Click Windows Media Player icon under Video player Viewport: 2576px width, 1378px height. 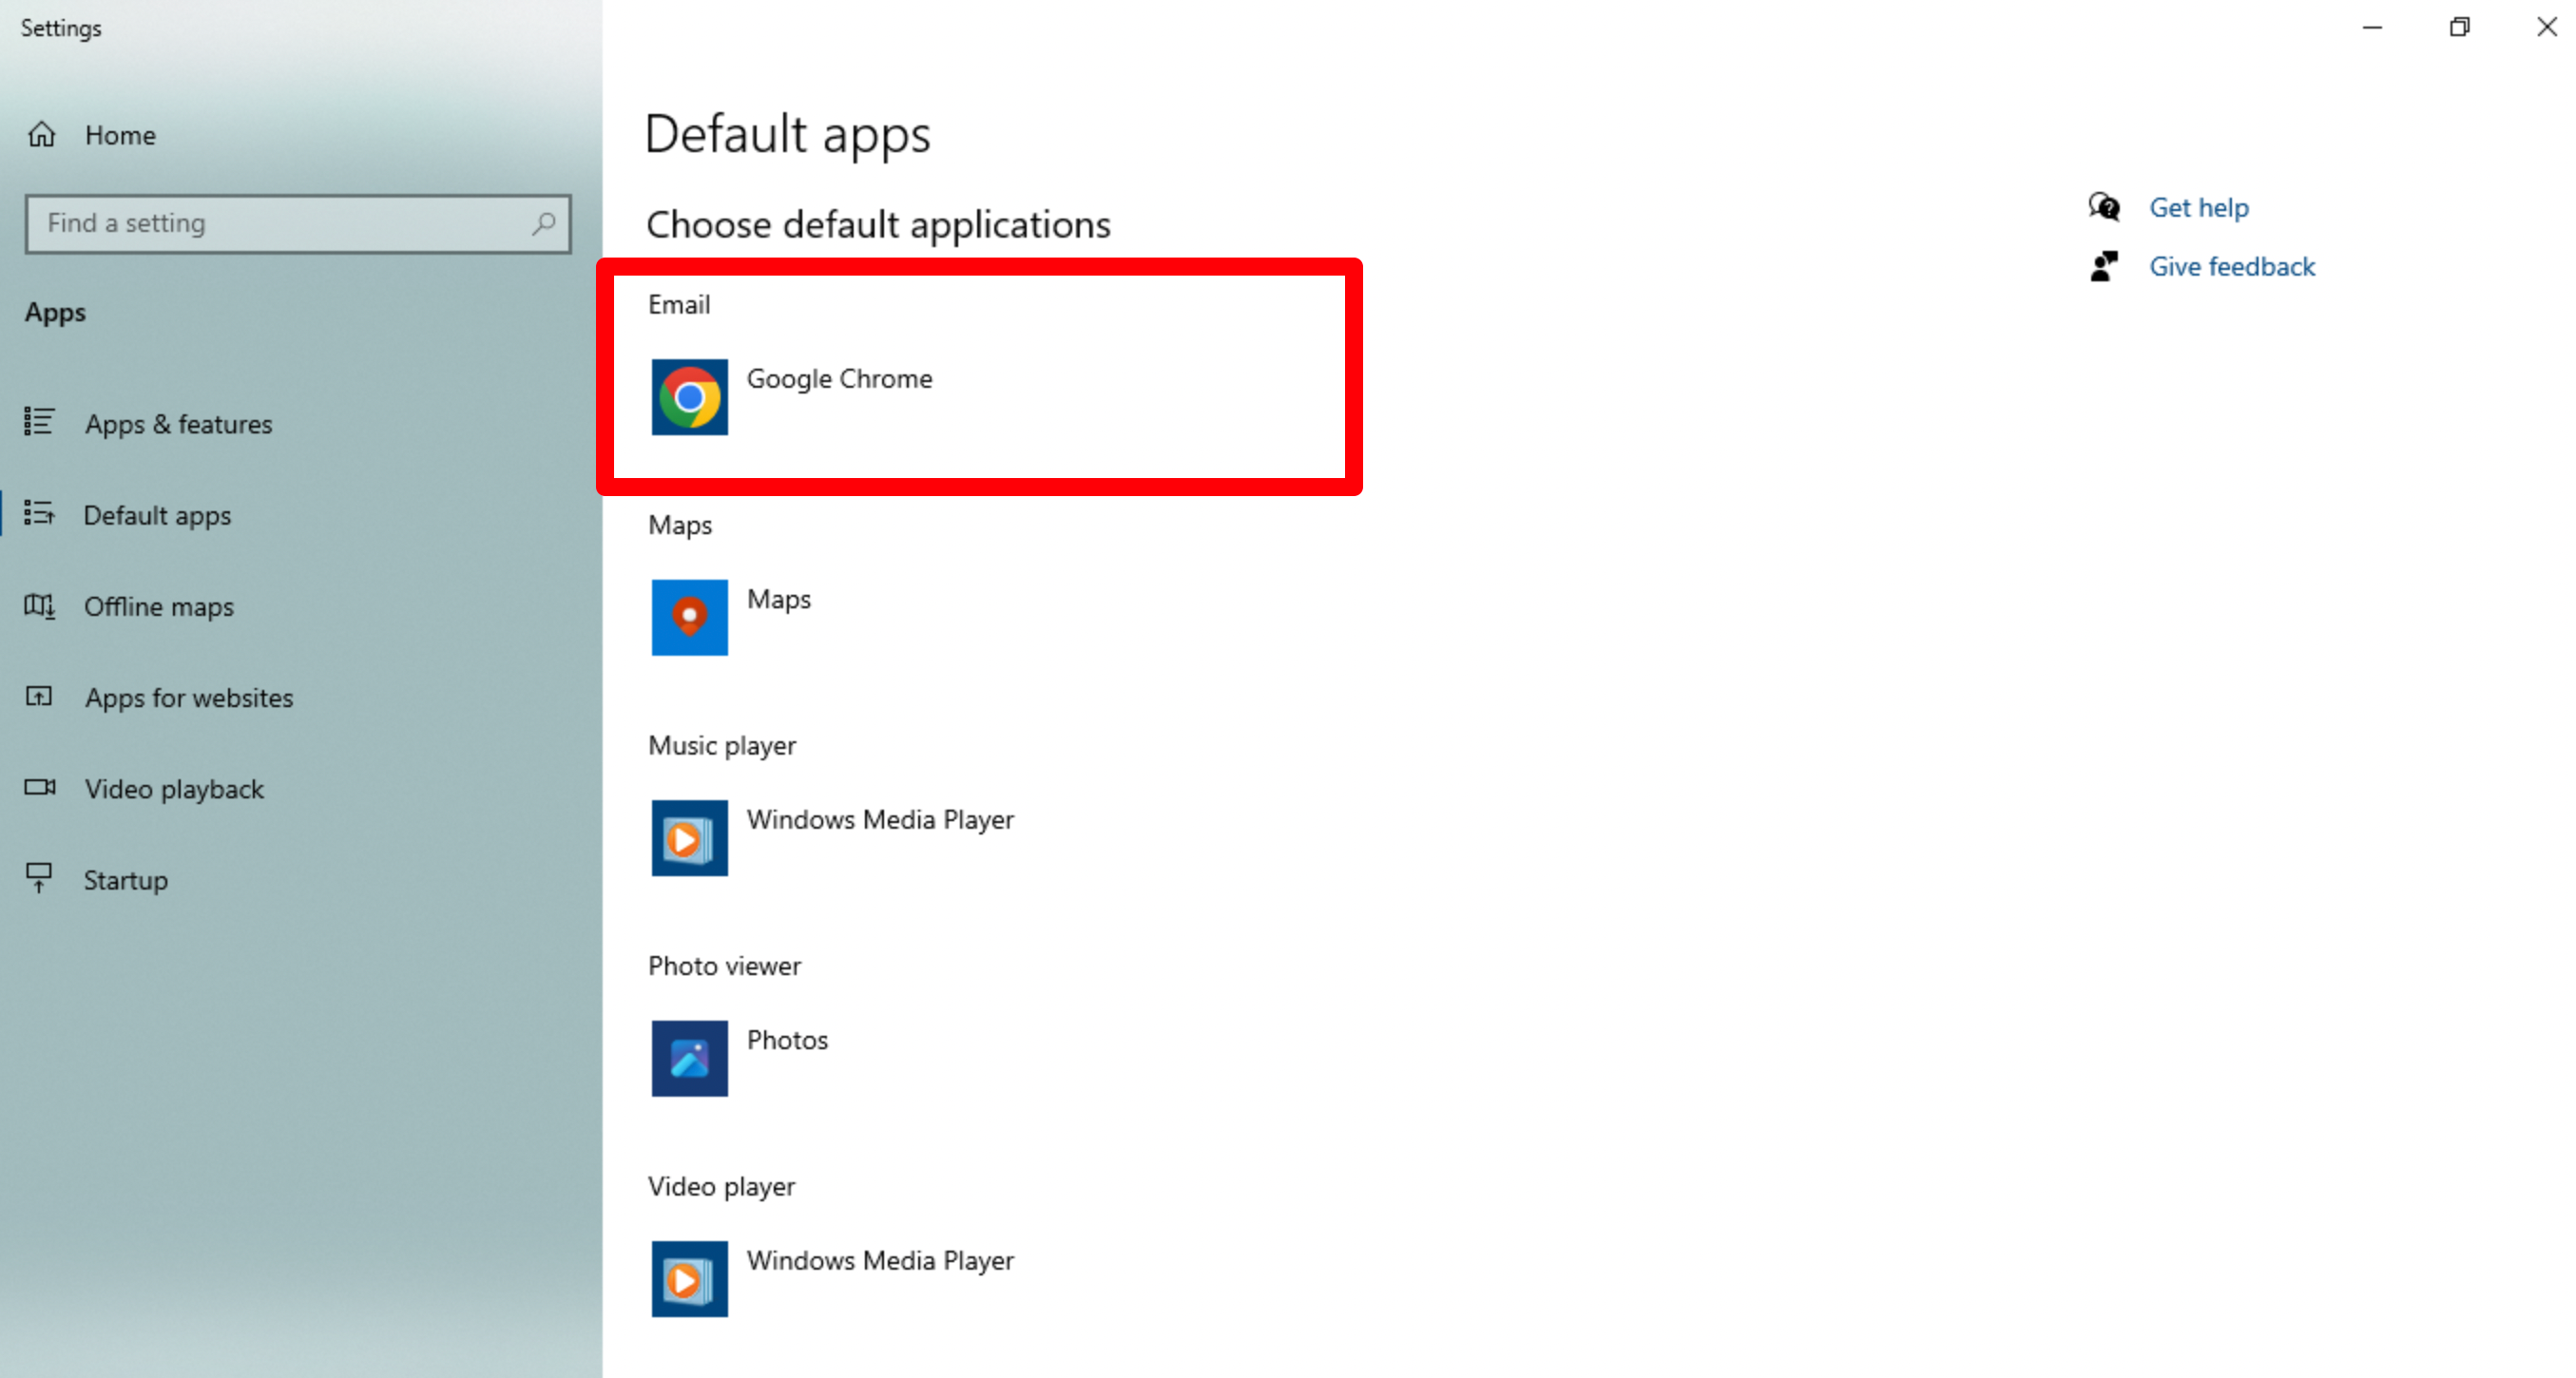point(690,1279)
